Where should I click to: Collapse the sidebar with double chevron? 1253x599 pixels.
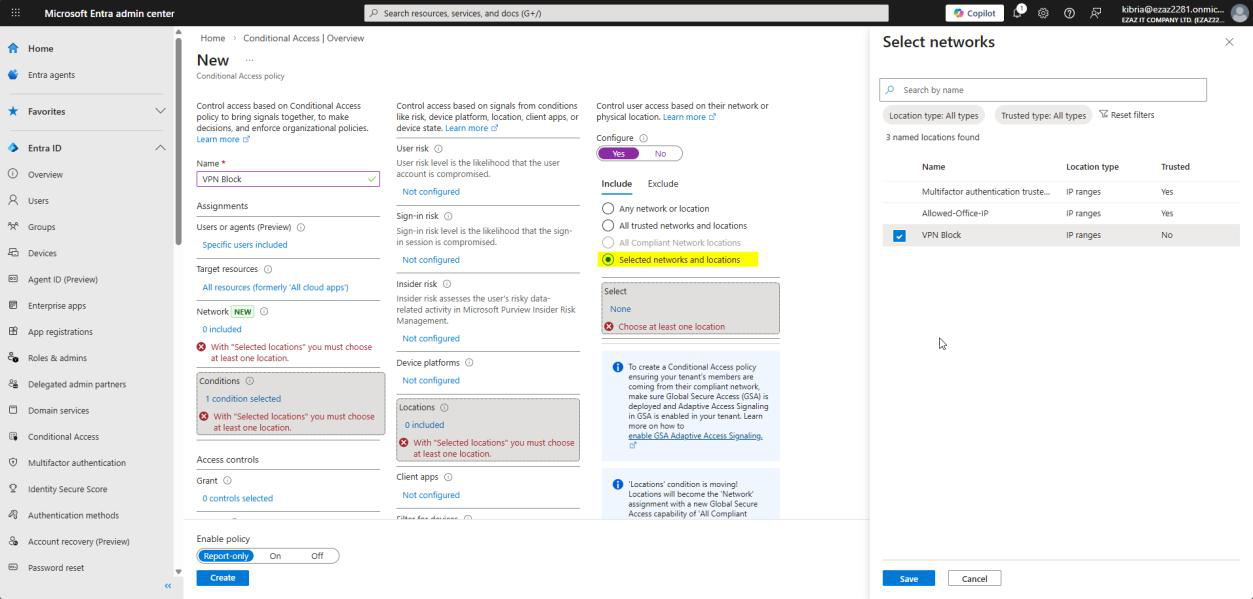pyautogui.click(x=168, y=586)
